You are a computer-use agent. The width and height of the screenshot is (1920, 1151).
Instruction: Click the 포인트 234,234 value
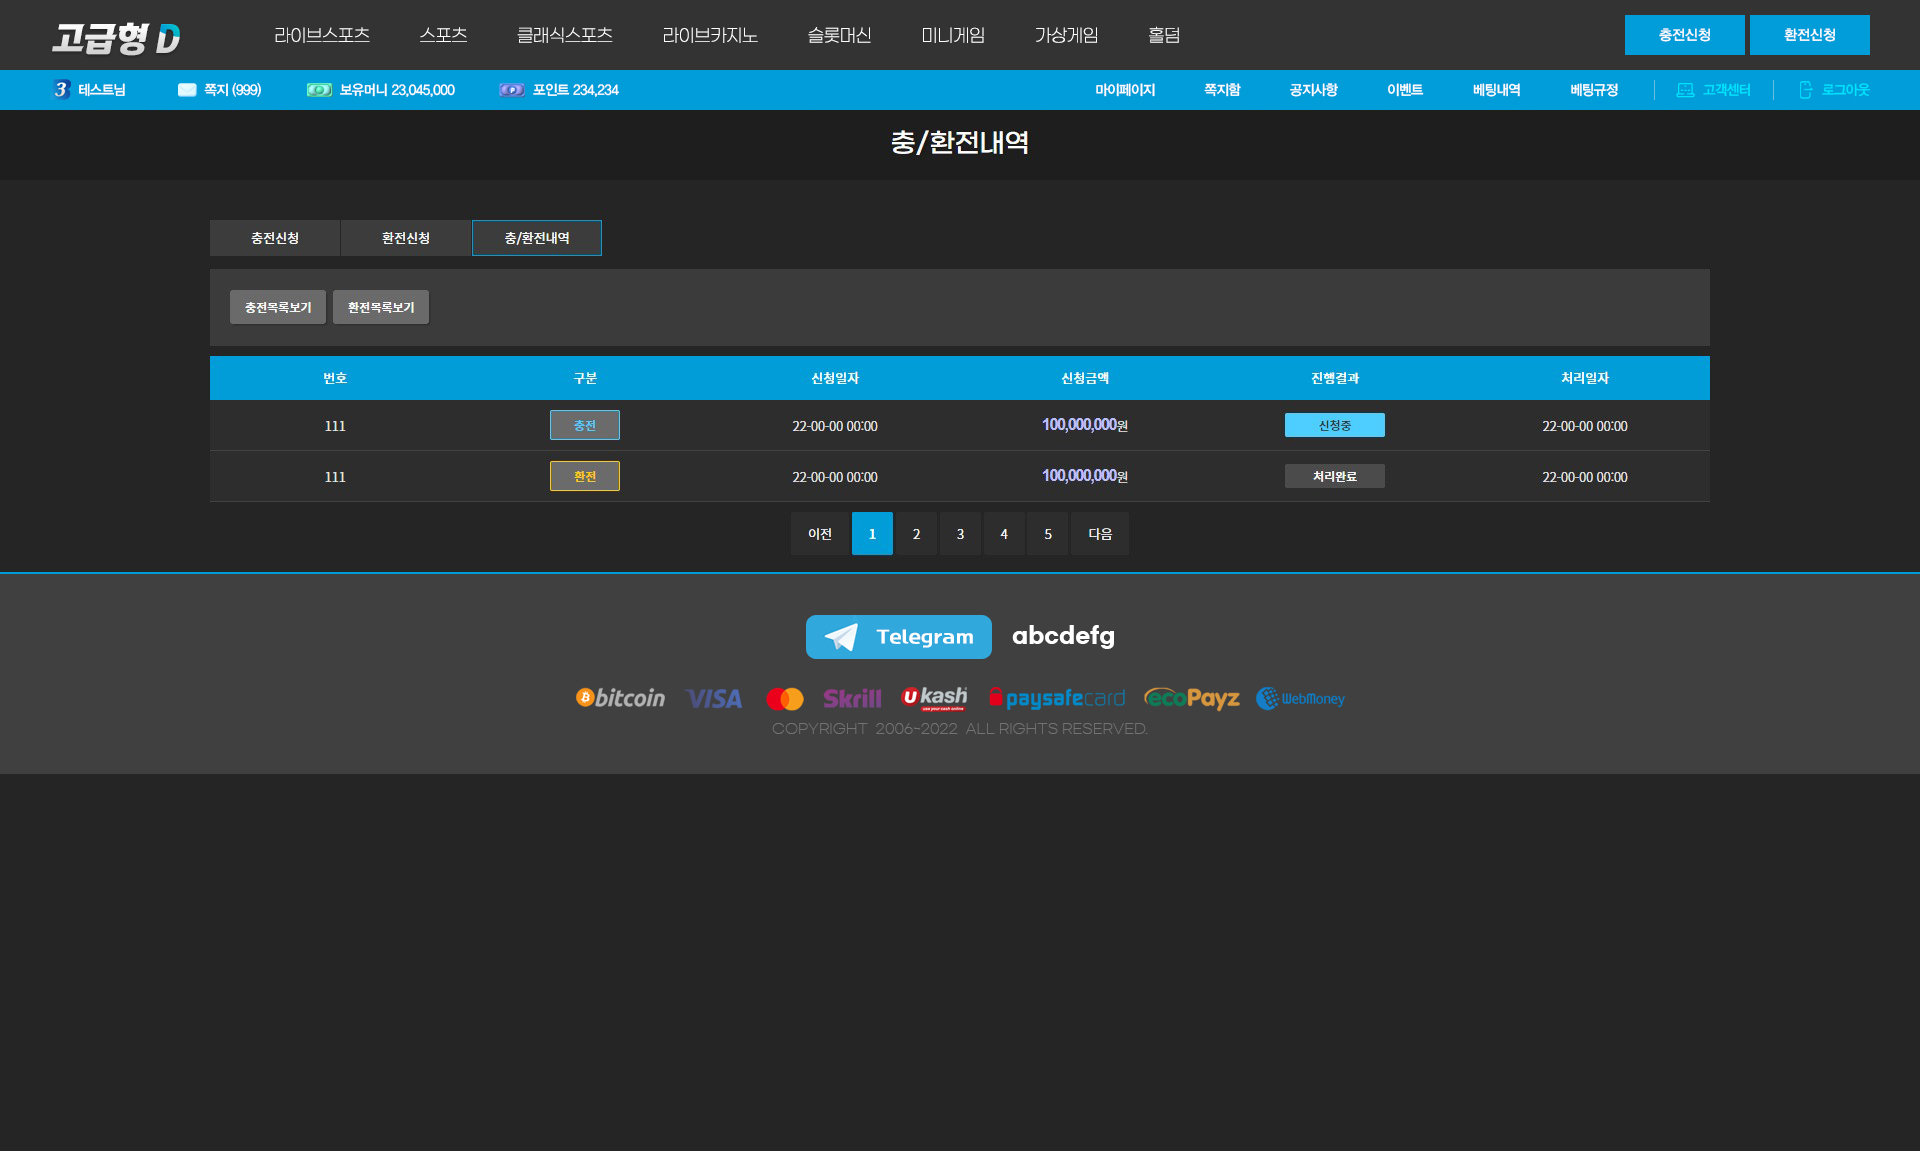(x=576, y=90)
